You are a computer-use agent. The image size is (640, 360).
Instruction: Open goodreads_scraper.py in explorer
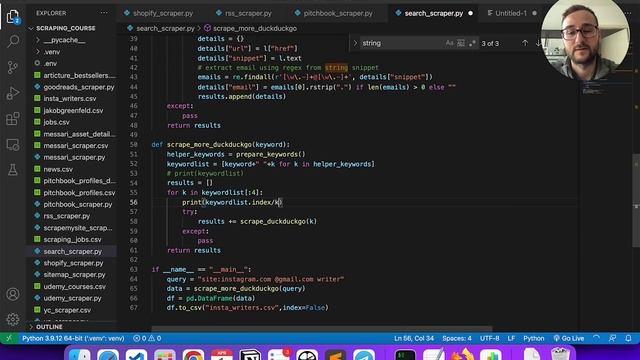click(x=79, y=87)
